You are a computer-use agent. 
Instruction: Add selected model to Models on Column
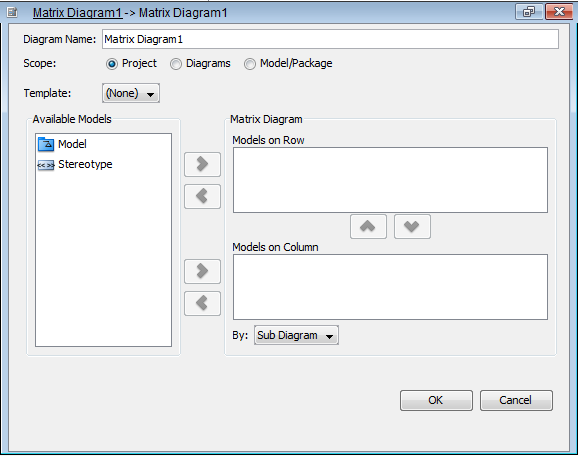202,271
